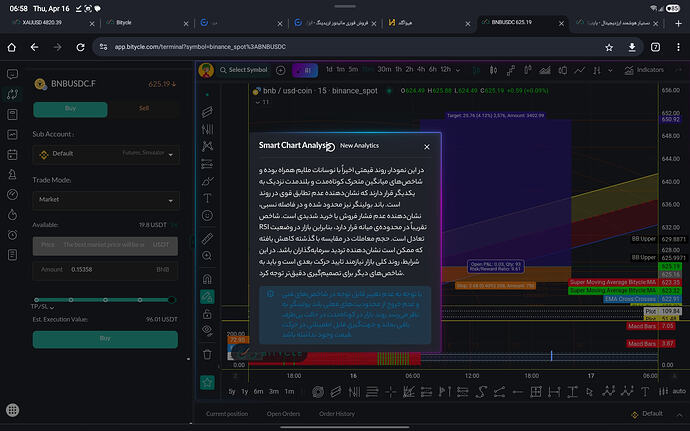The width and height of the screenshot is (690, 431).
Task: Click the Amount input field
Action: pyautogui.click(x=106, y=270)
